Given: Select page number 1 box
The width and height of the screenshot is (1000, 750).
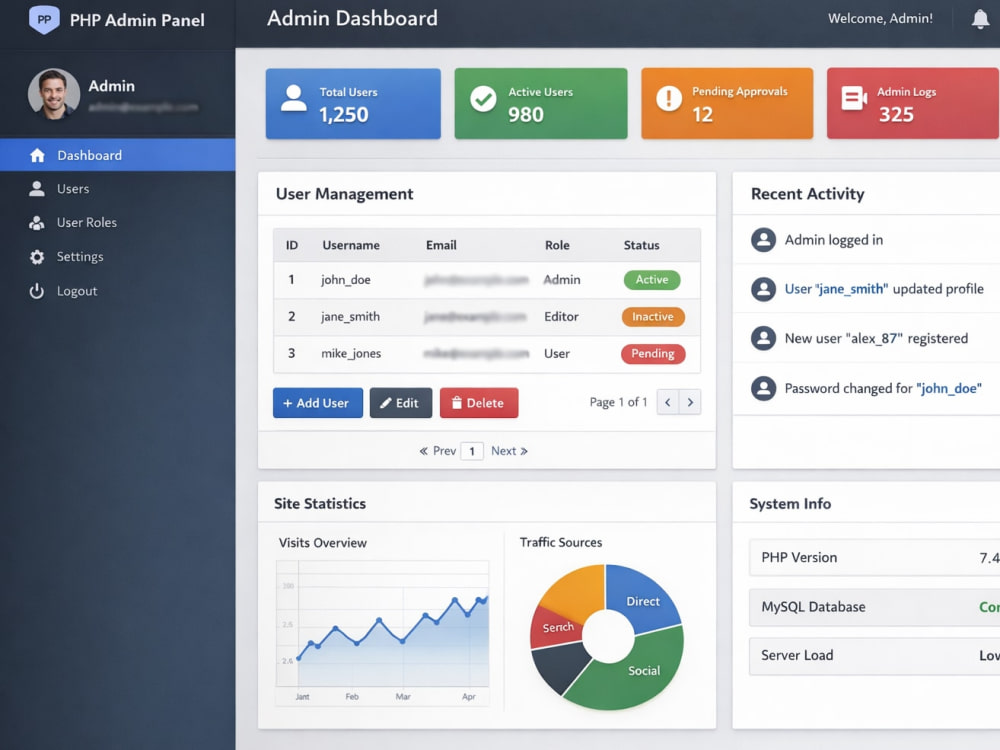Looking at the screenshot, I should pos(472,451).
